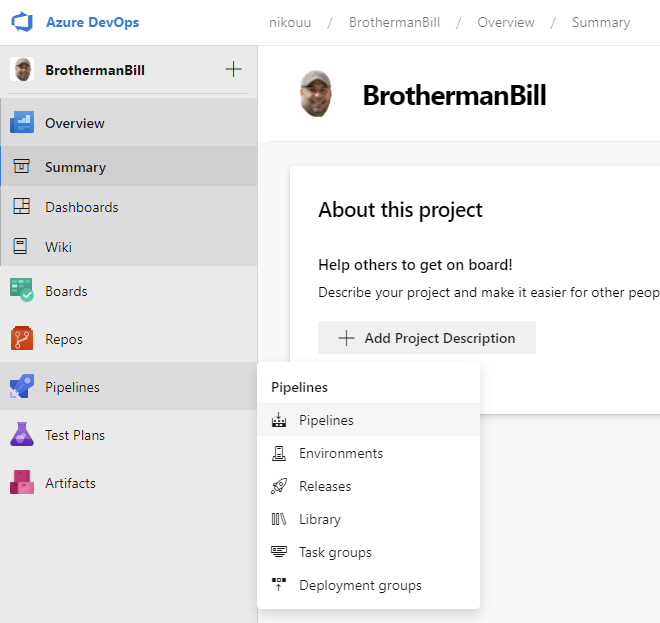Click the About this project heading
This screenshot has height=623, width=660.
(x=400, y=210)
